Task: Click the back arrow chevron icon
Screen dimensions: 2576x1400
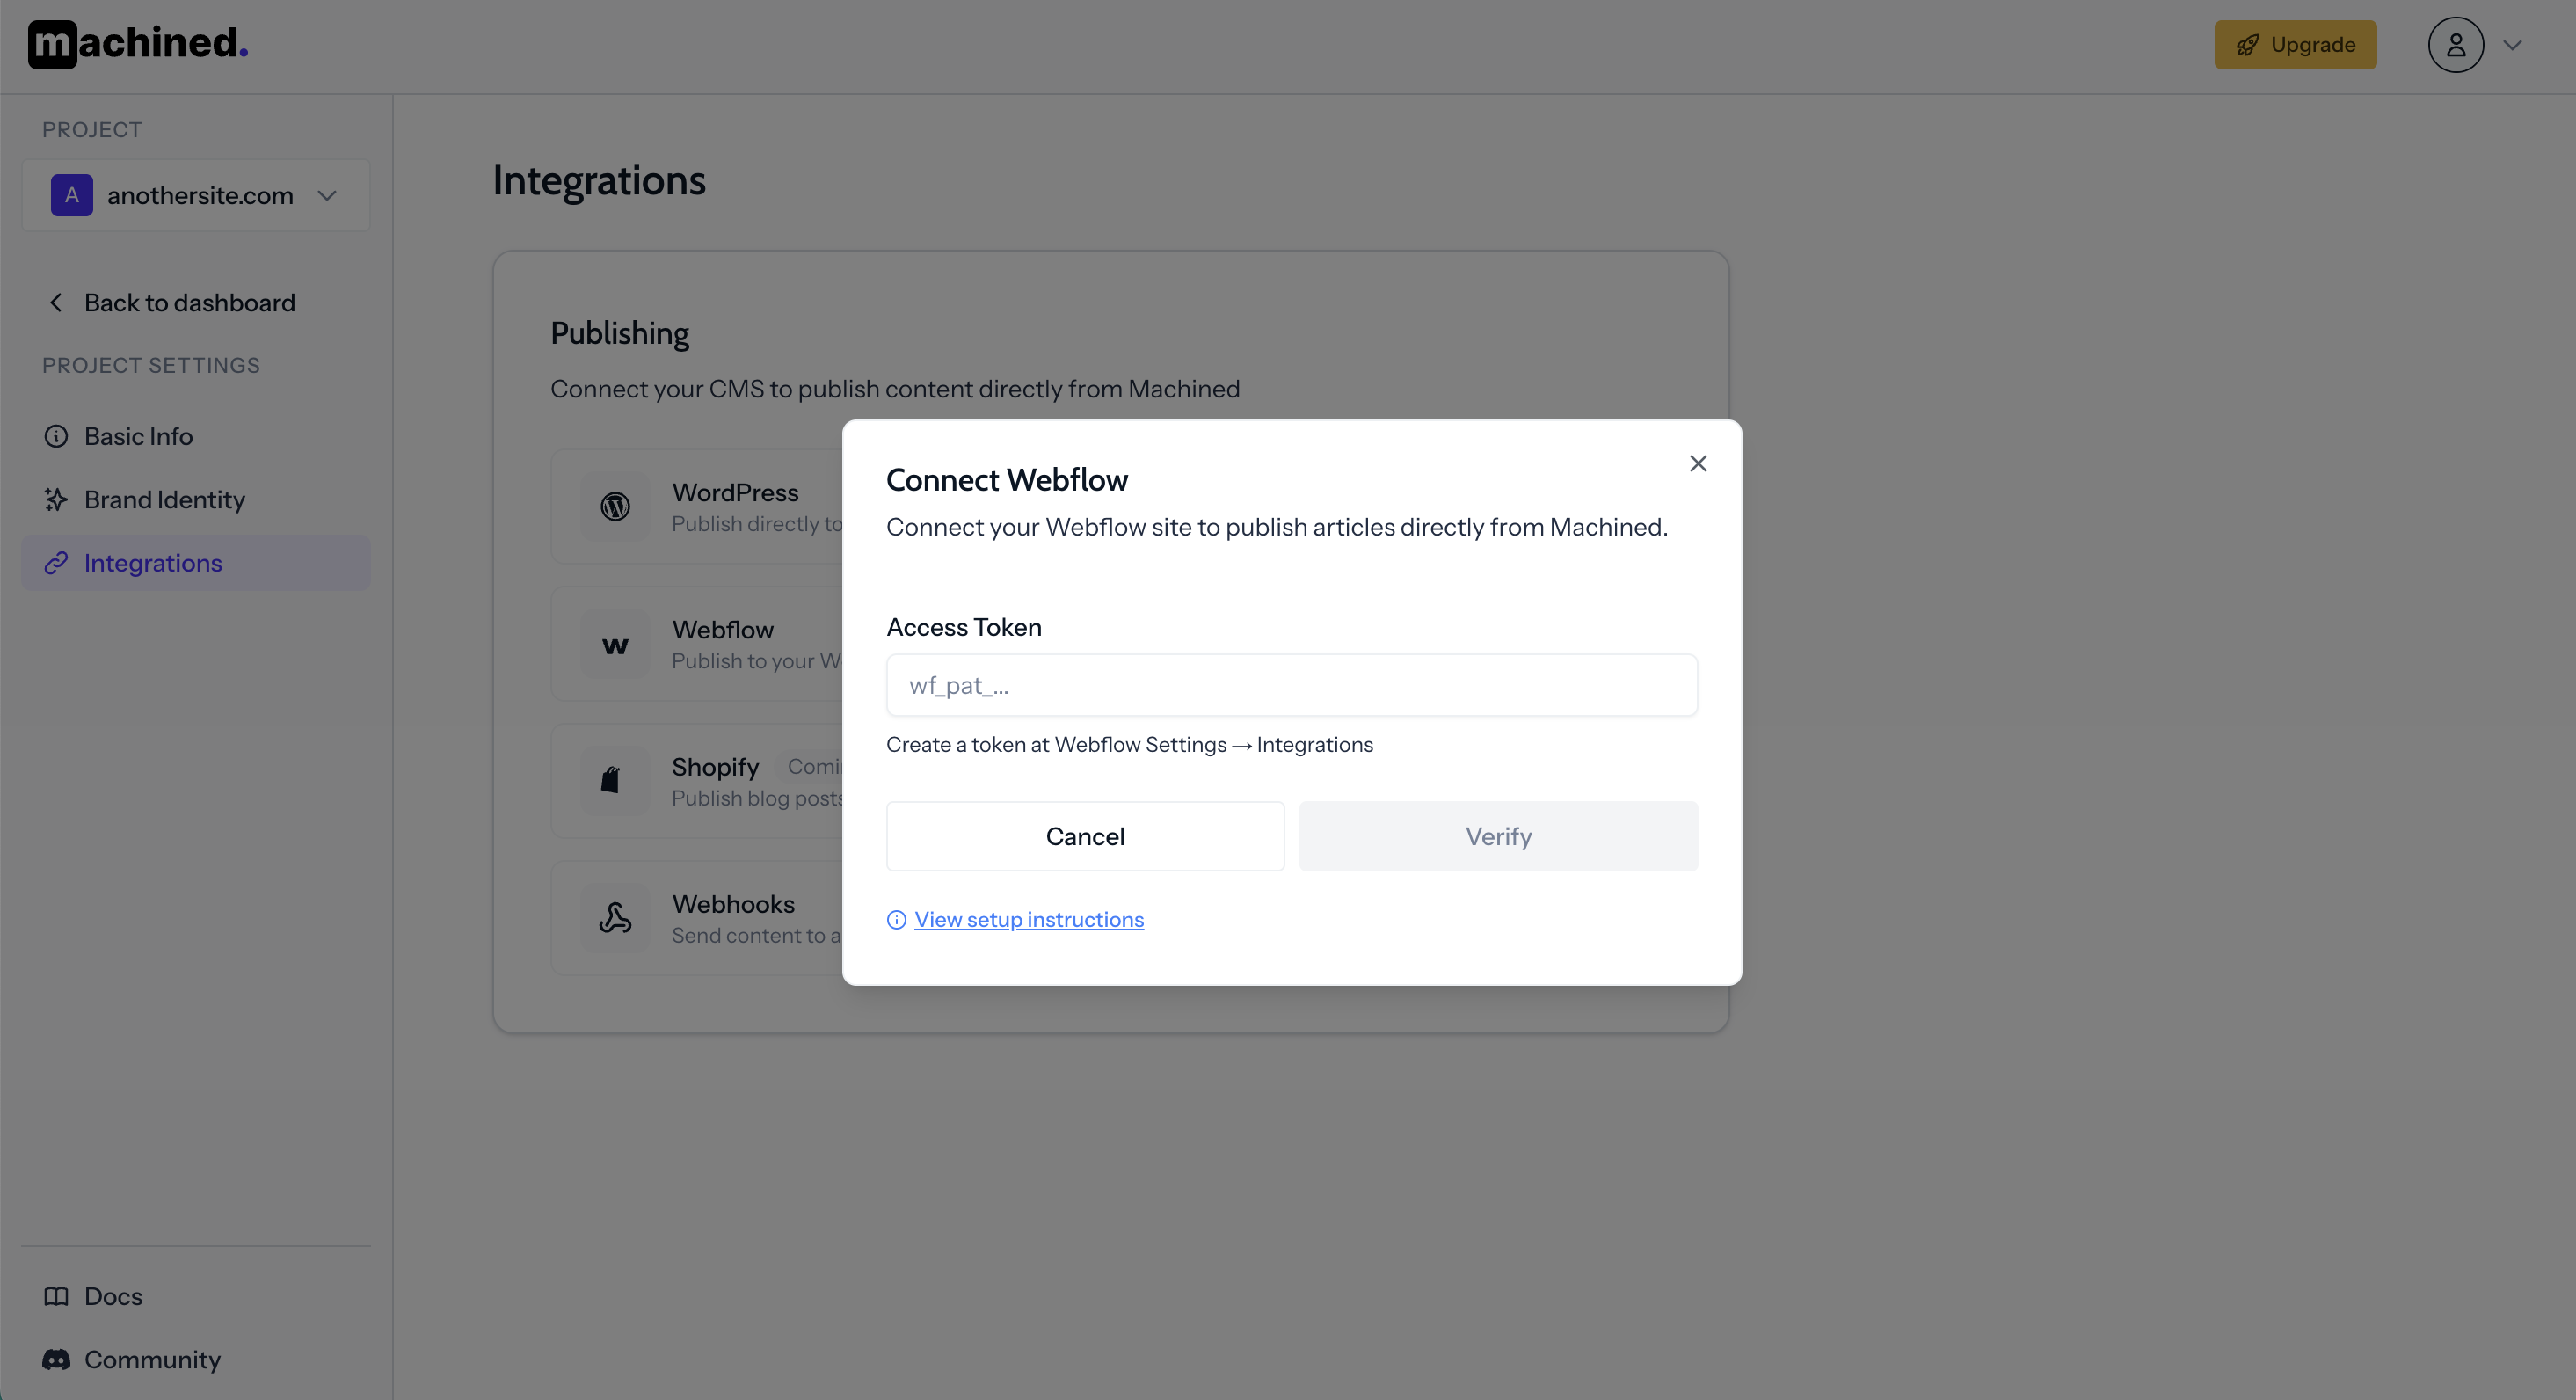Action: (x=56, y=302)
